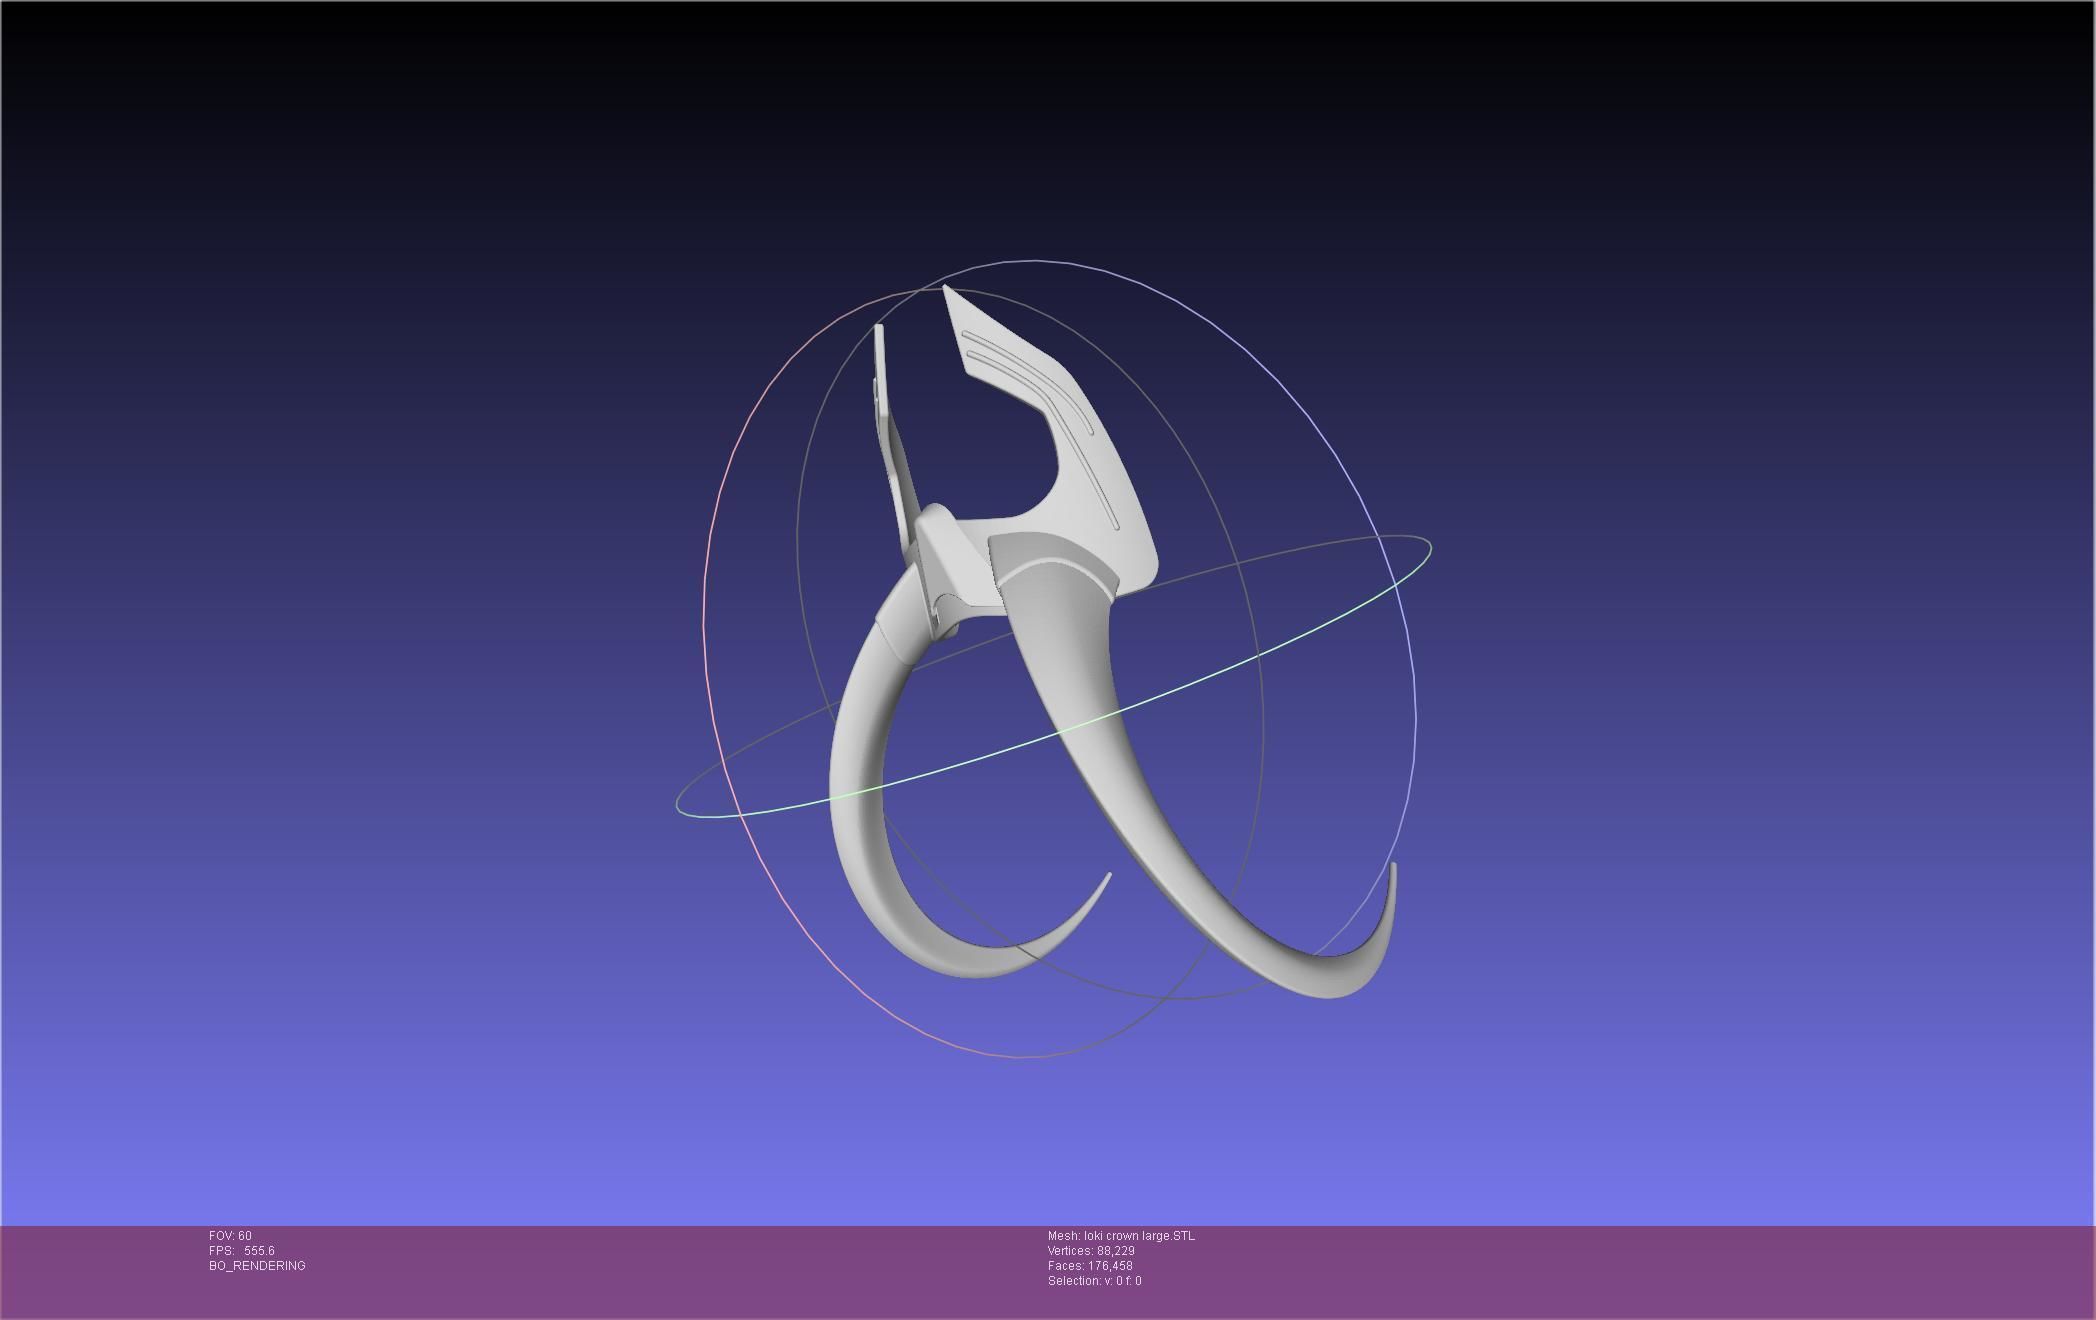Click the FOV: 60 readout
The height and width of the screenshot is (1320, 2096).
(x=230, y=1236)
